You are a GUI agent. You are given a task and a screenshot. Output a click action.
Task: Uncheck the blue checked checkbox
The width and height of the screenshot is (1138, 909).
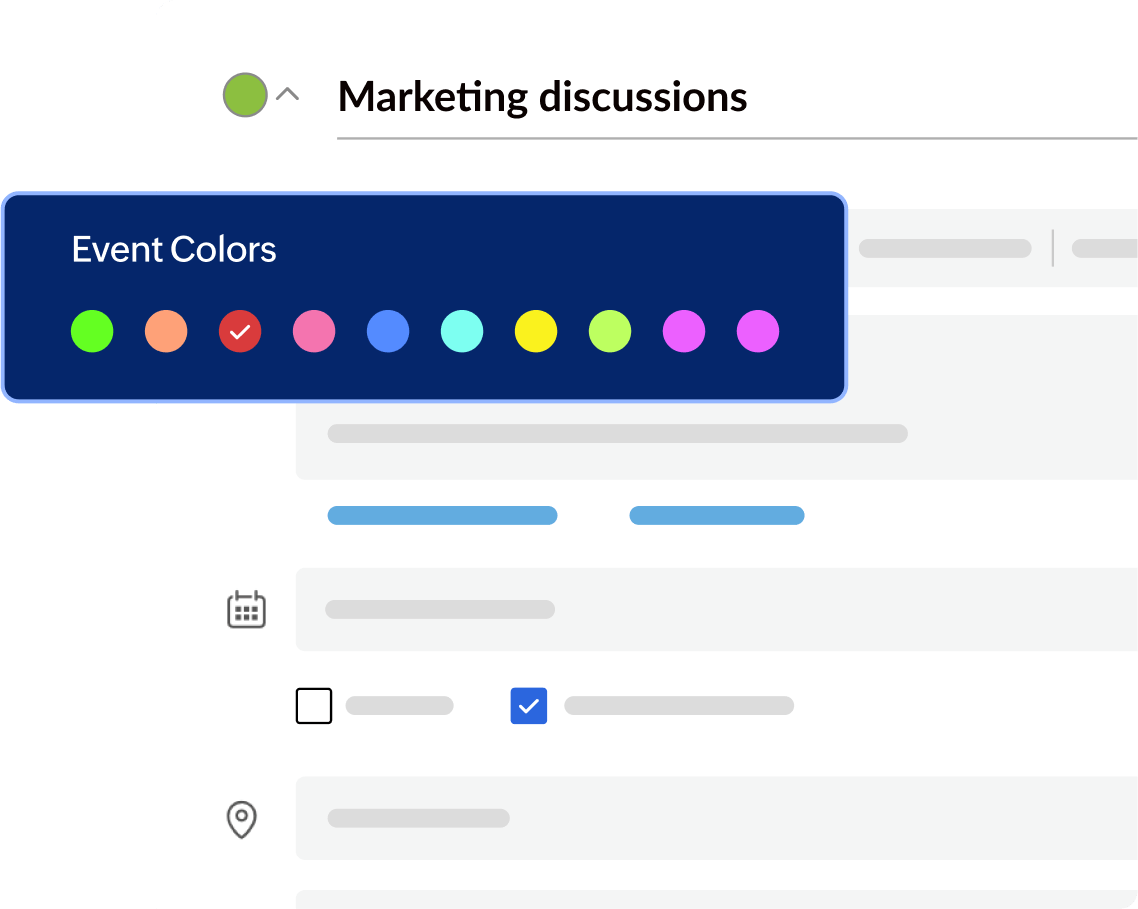tap(529, 705)
